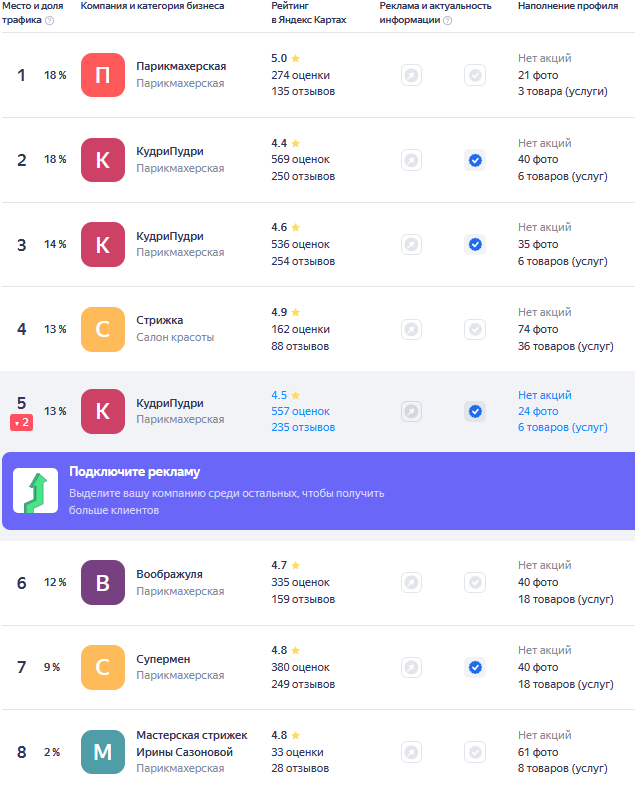
Task: Click the 'Компания и категория бизнеса' column header
Action: 152,6
